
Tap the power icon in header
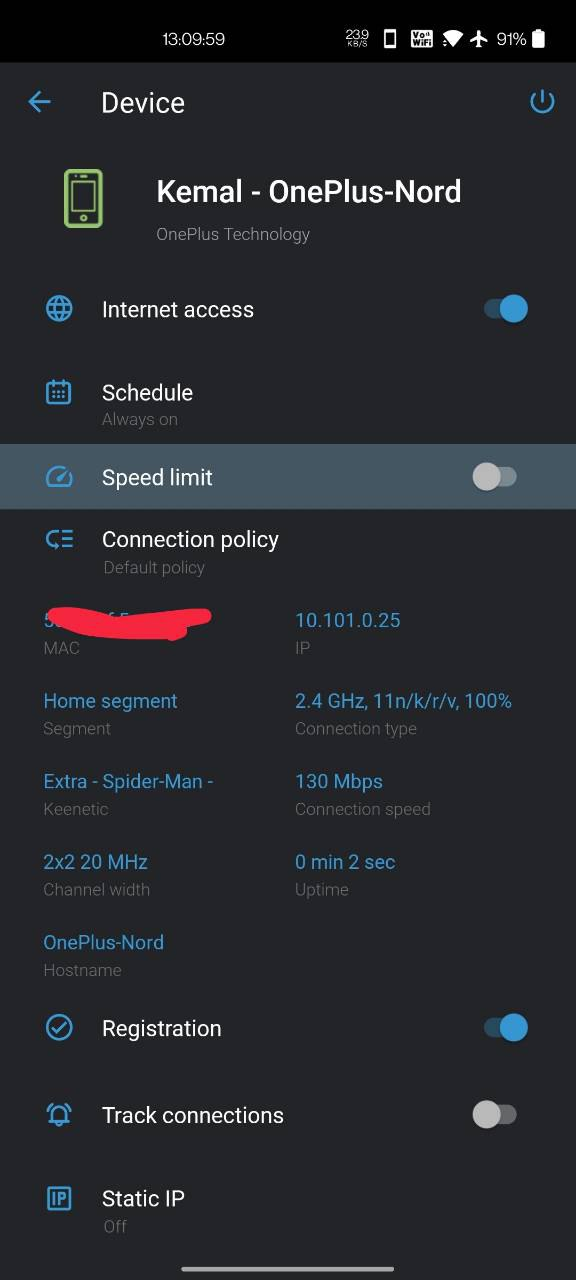tap(542, 101)
